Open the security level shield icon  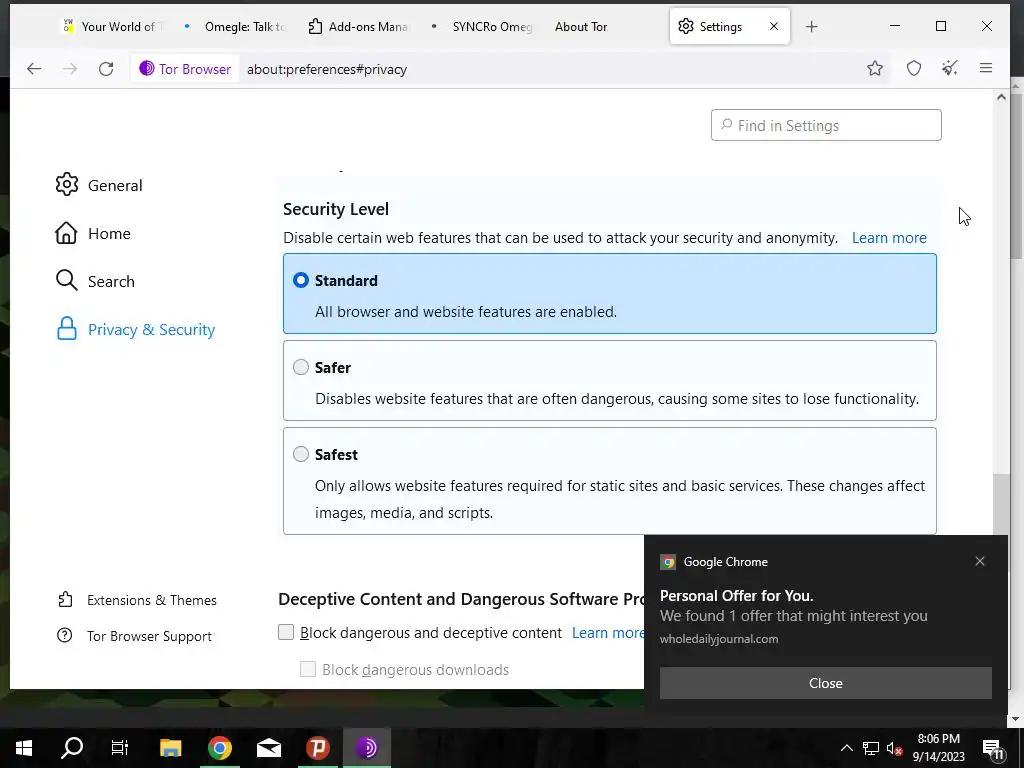tap(914, 68)
